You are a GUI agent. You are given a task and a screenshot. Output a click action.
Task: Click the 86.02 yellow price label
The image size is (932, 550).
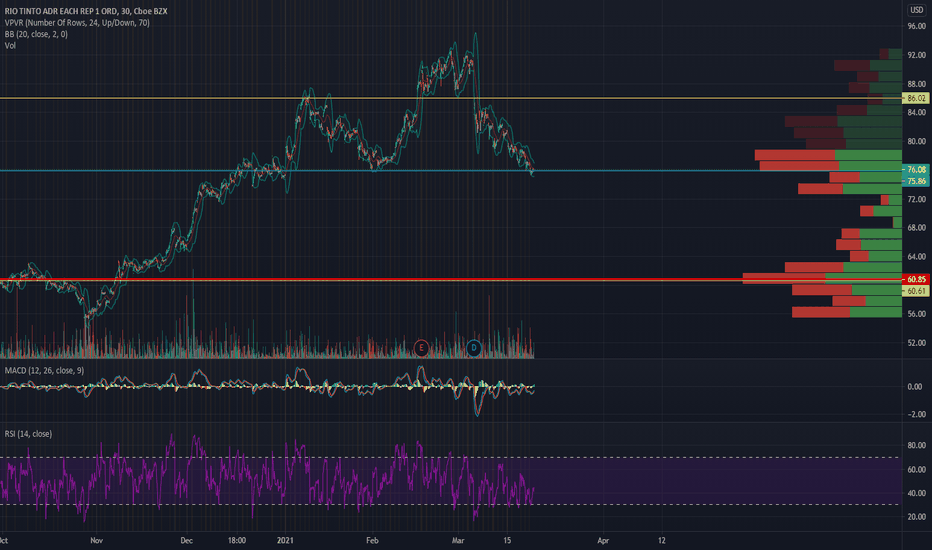point(916,98)
